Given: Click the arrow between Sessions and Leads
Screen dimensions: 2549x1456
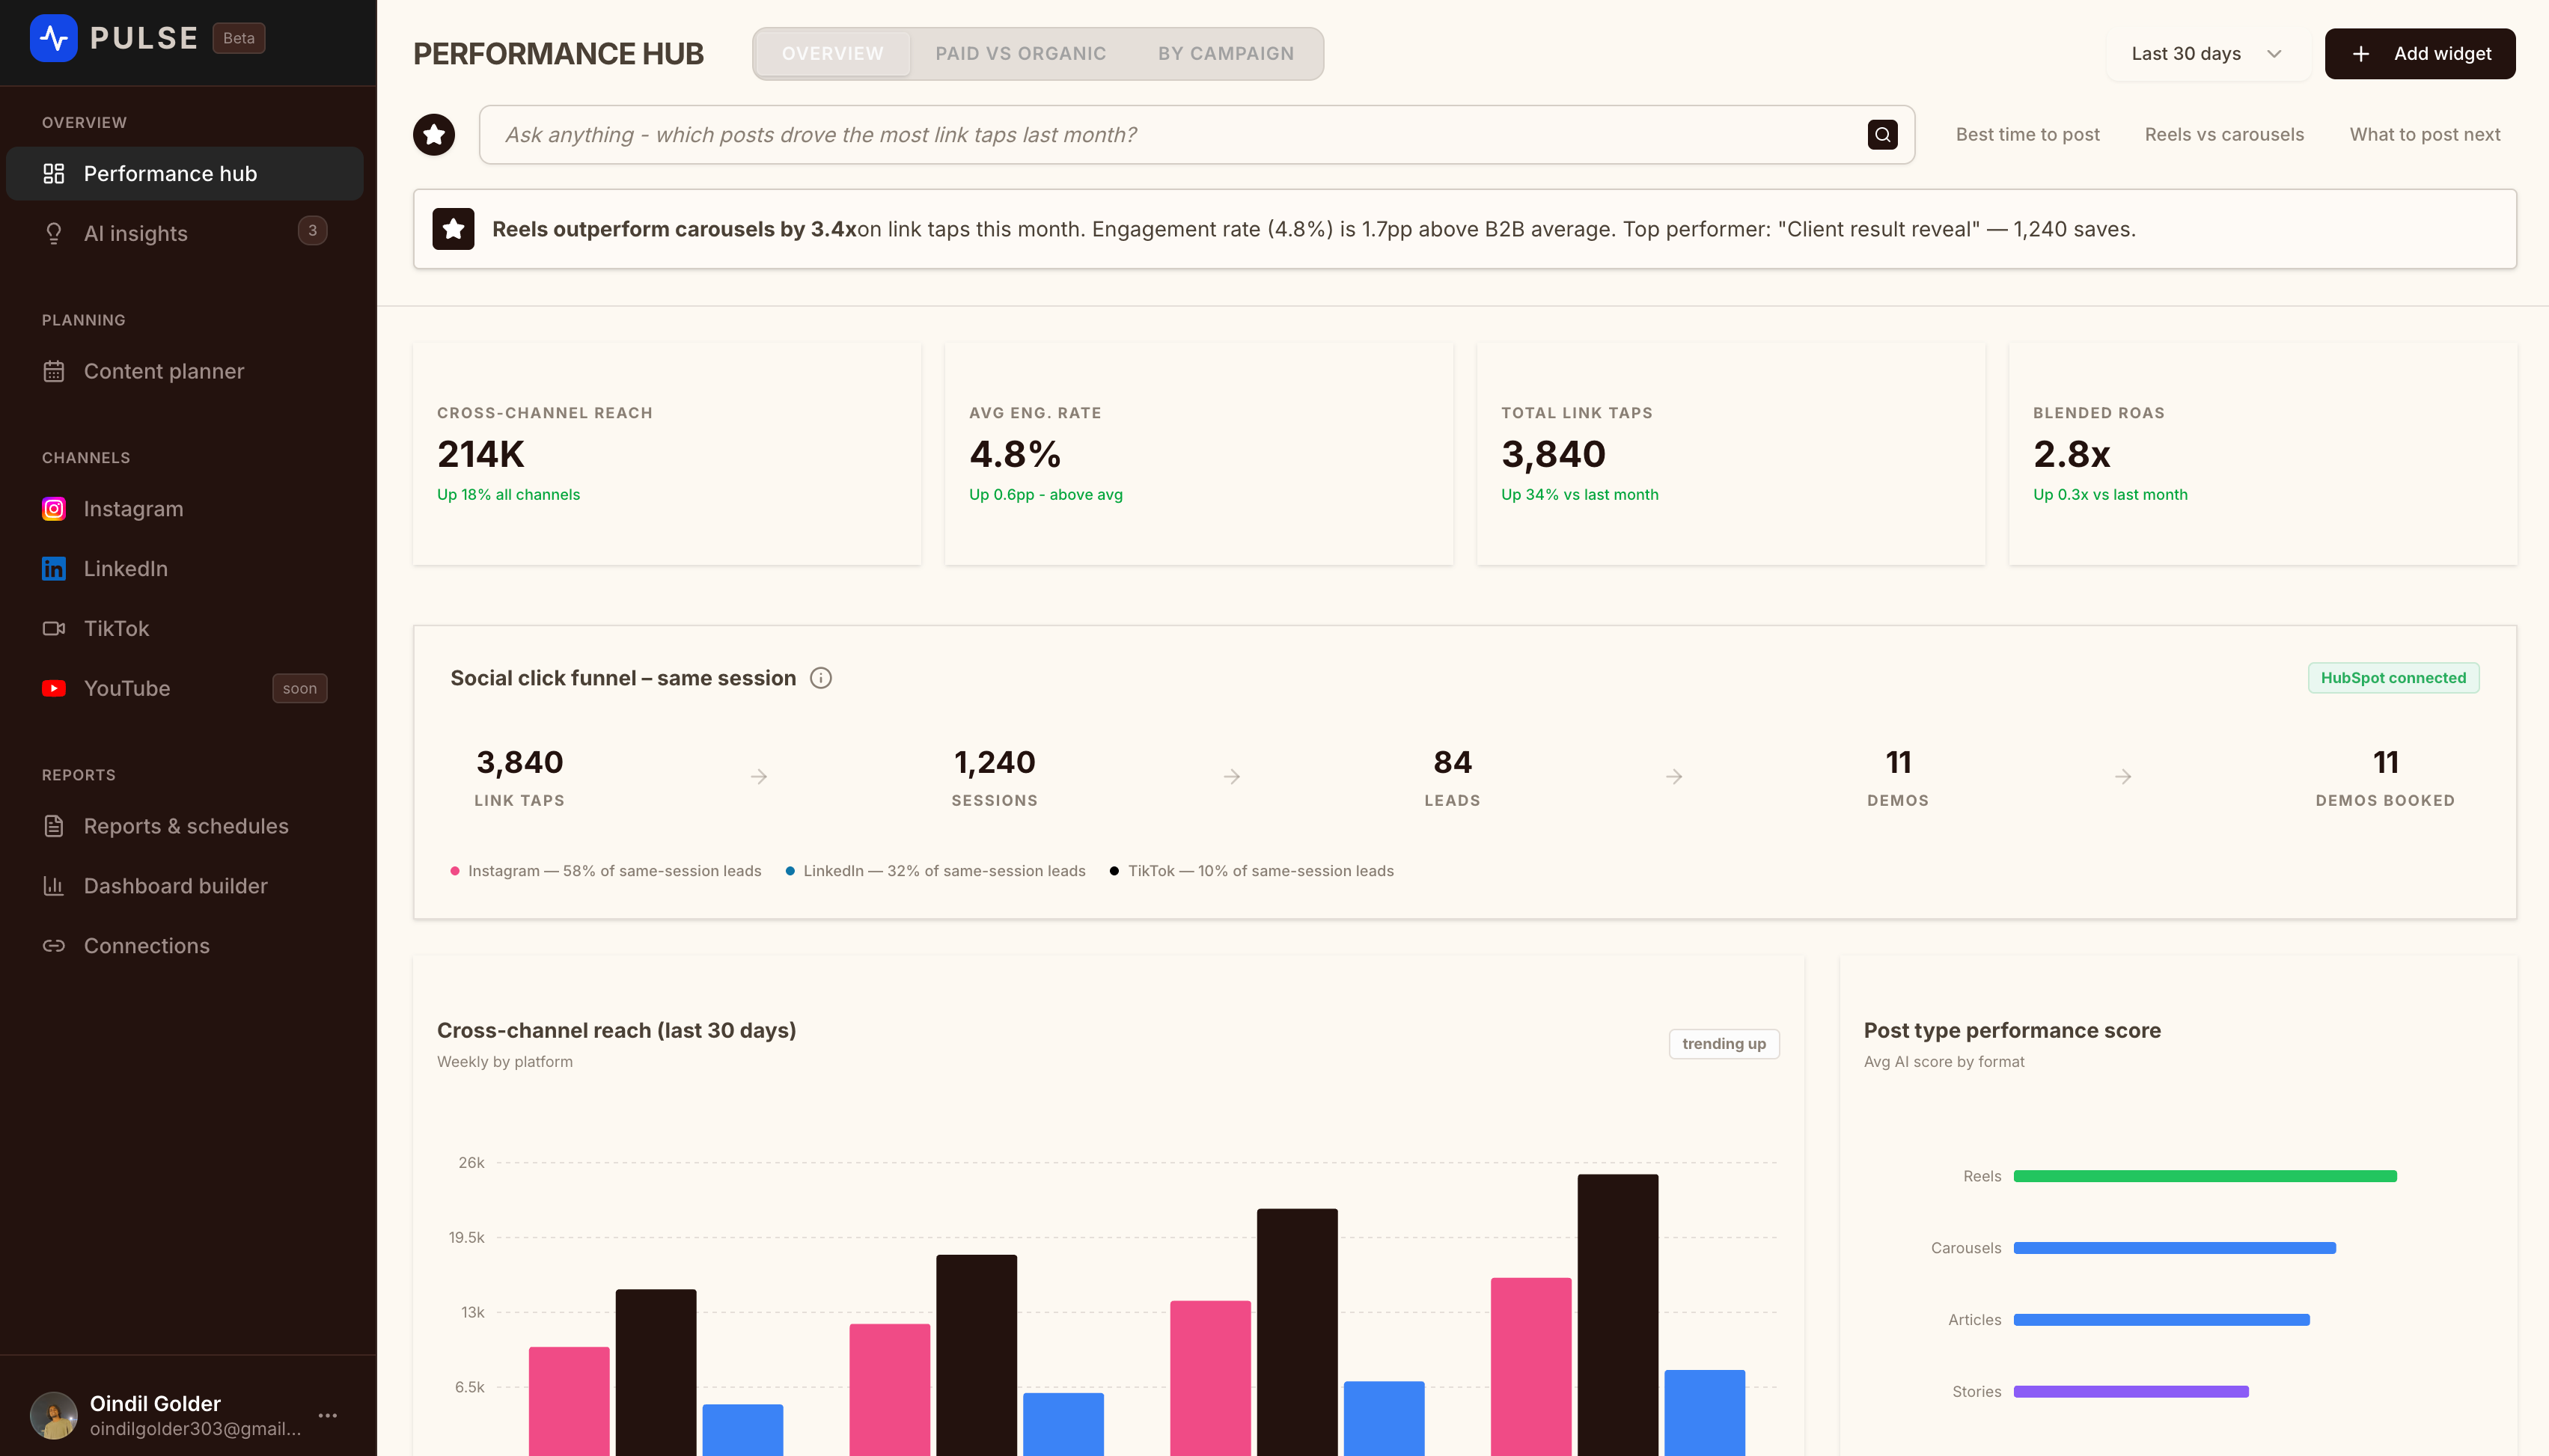Looking at the screenshot, I should point(1232,777).
